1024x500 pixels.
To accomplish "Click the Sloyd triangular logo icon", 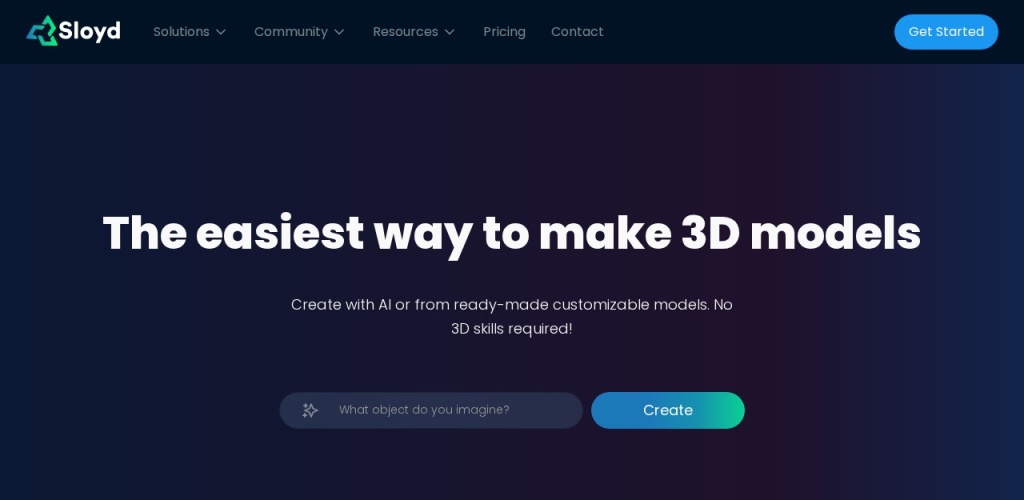I will point(41,31).
